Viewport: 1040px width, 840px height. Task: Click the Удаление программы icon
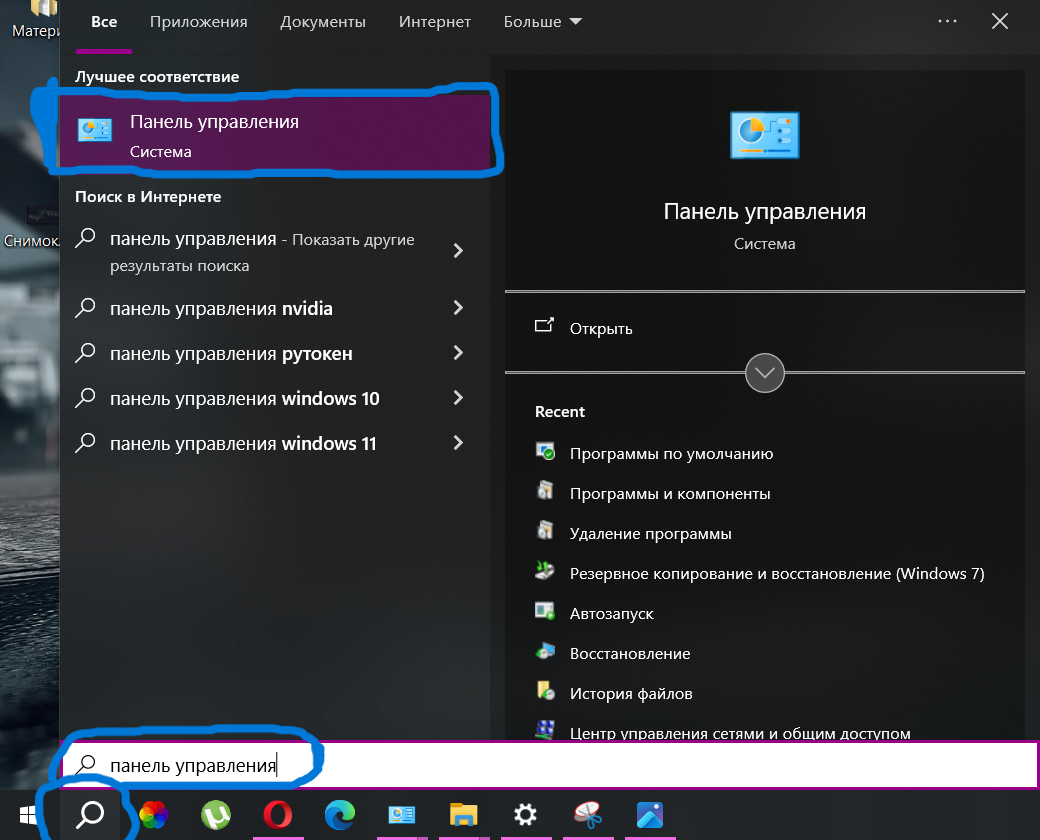pyautogui.click(x=545, y=531)
